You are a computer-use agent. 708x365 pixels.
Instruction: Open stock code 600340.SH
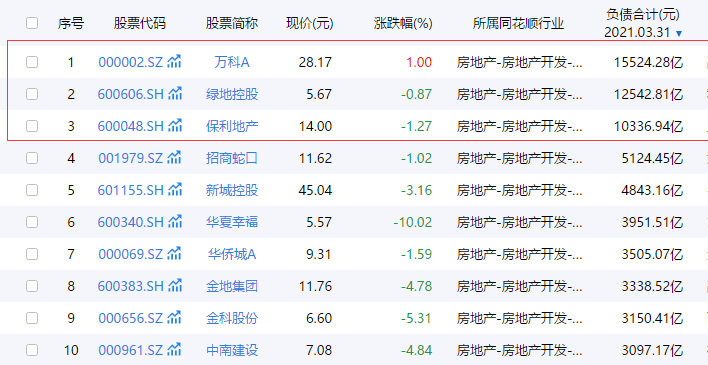[130, 222]
